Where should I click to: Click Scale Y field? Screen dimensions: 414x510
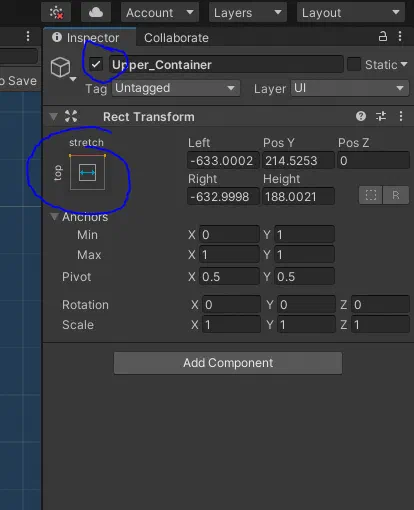click(306, 325)
